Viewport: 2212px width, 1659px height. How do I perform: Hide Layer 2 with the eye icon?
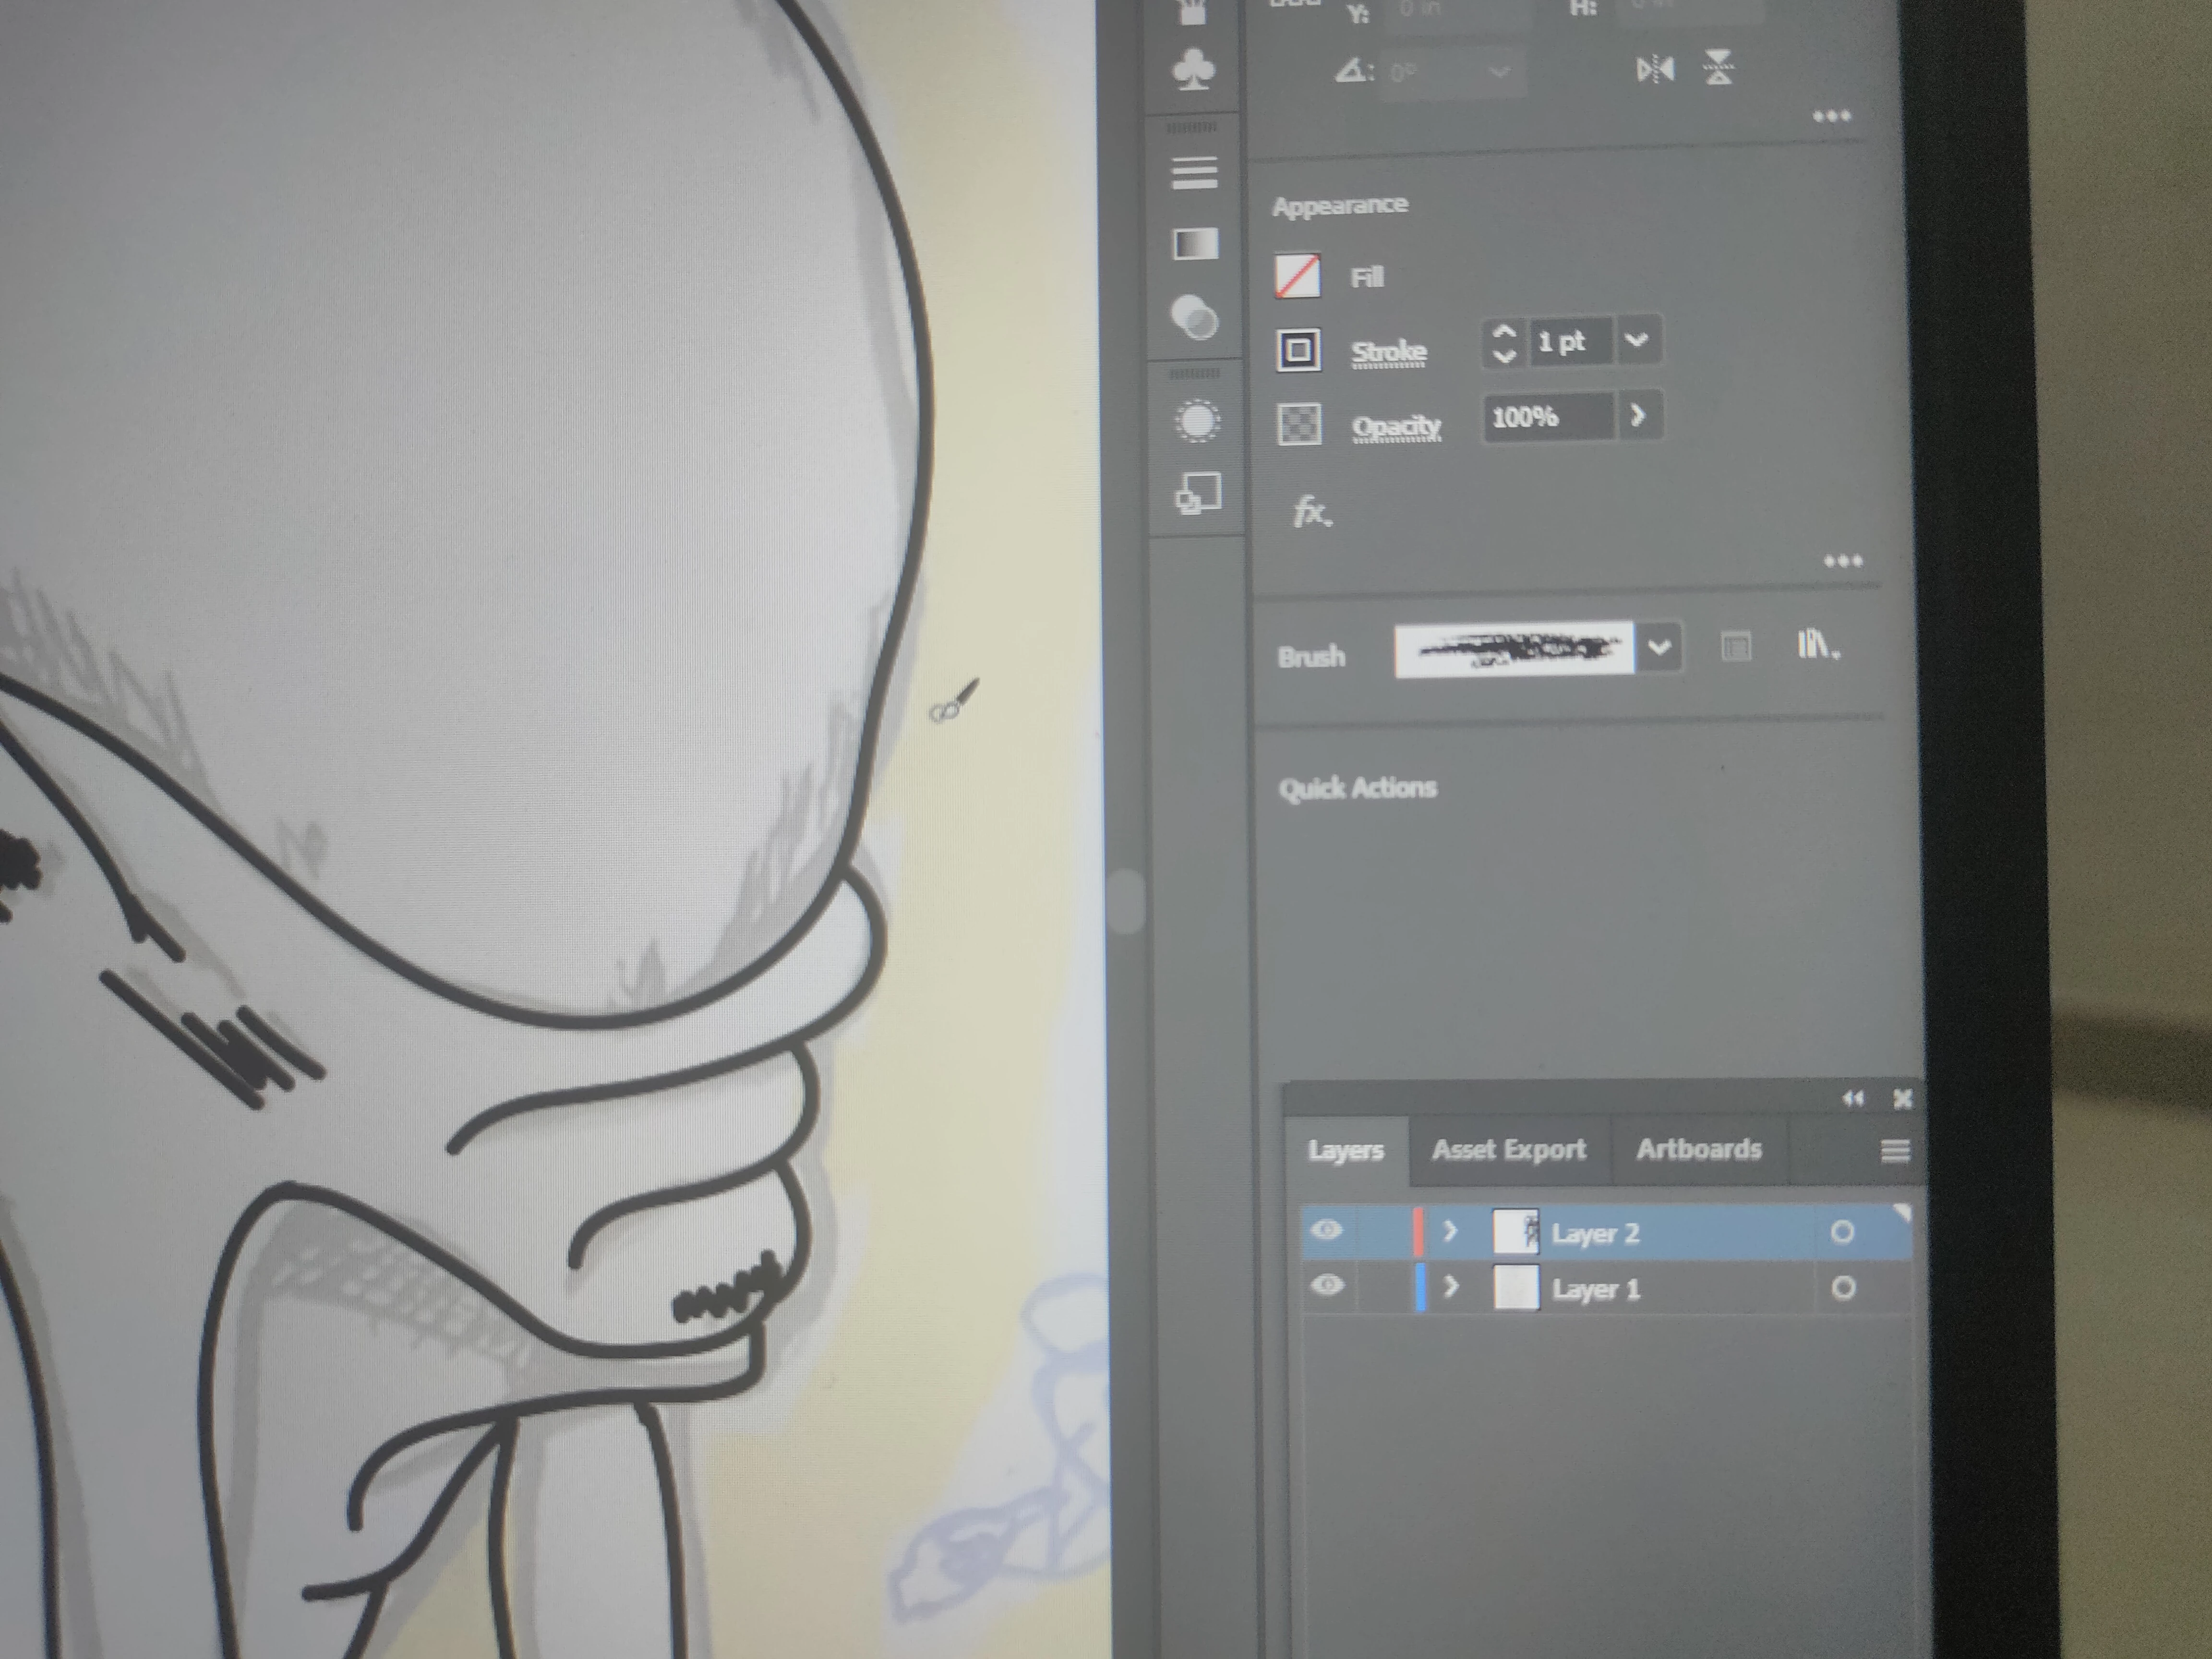[1327, 1230]
